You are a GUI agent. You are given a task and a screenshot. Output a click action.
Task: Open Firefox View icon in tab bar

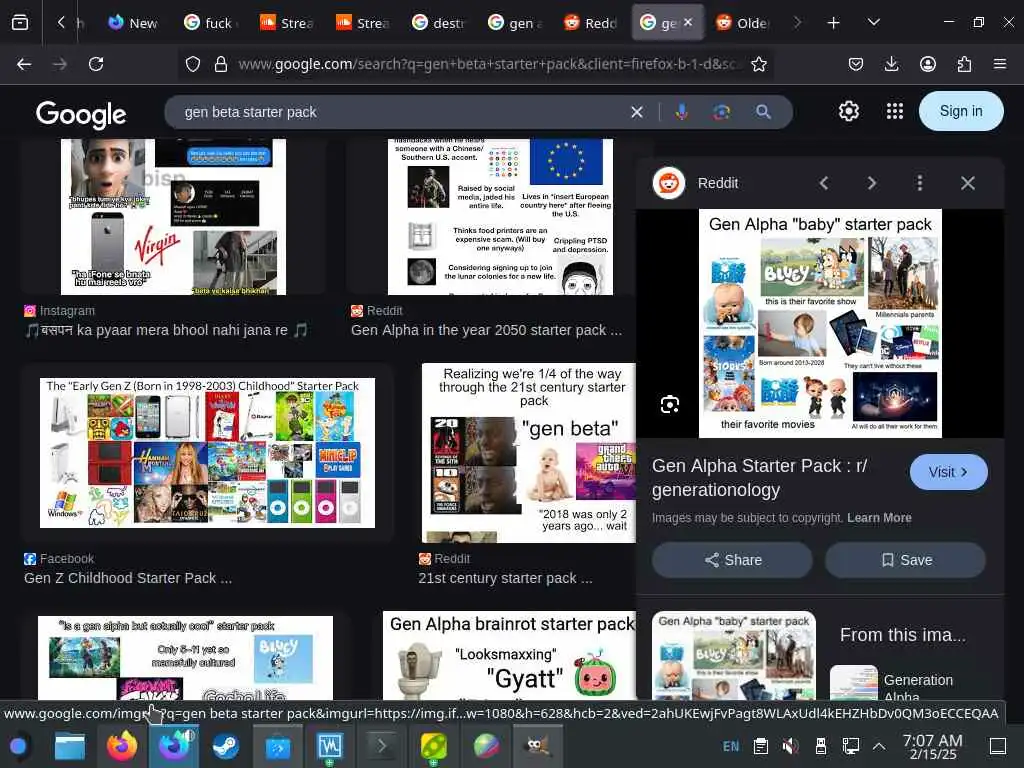[x=20, y=23]
